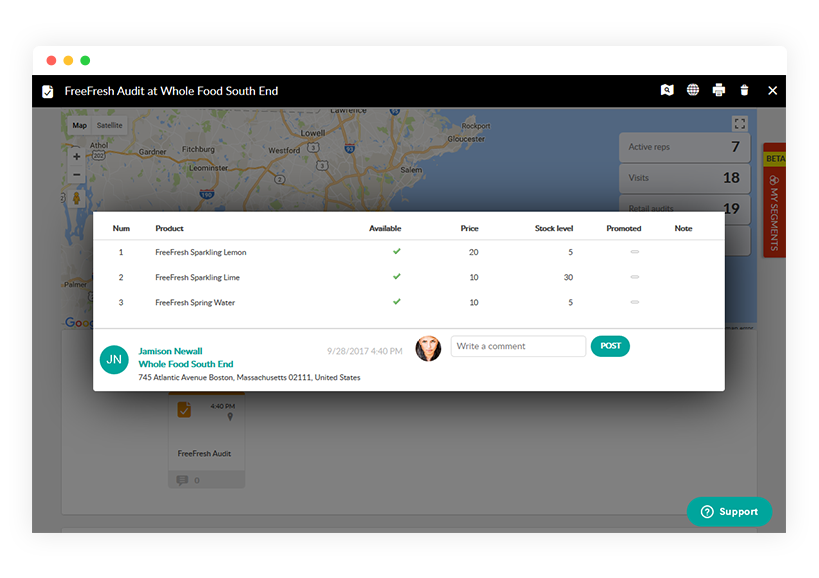This screenshot has height=578, width=819.
Task: Print the audit using the printer icon
Action: (718, 91)
